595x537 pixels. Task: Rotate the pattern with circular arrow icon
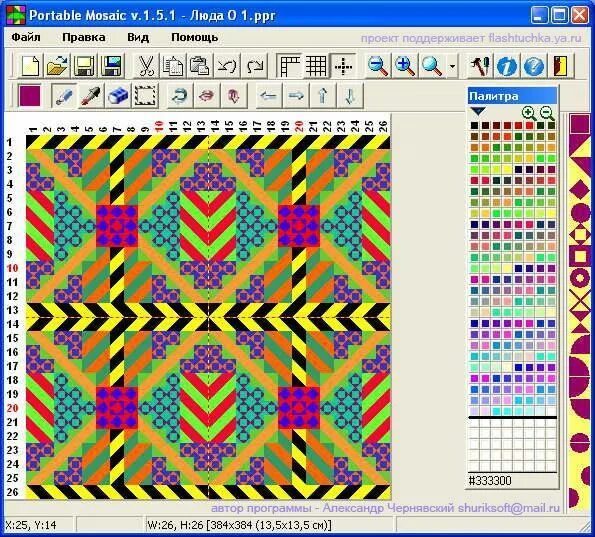[x=179, y=96]
